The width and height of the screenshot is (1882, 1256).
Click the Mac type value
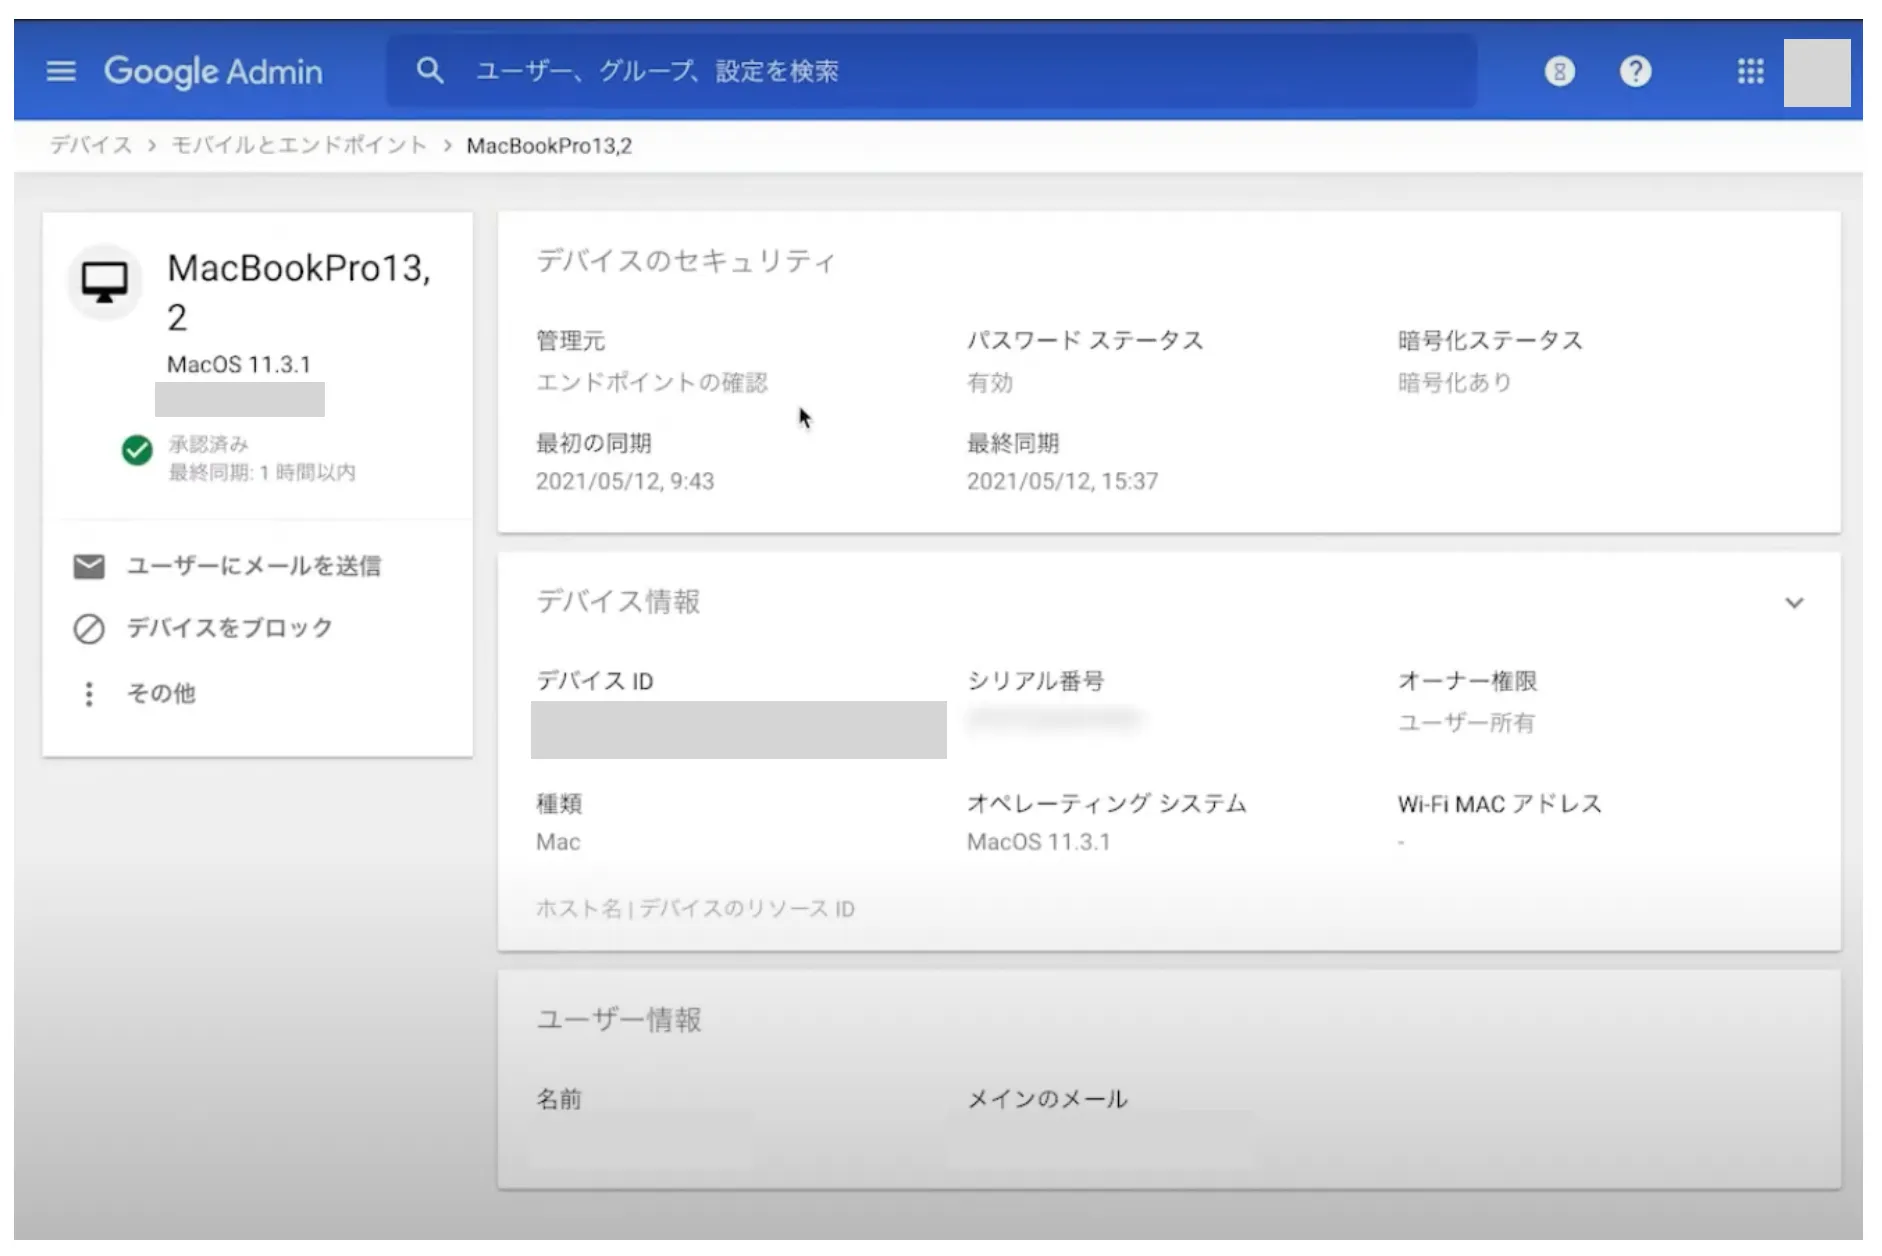pos(558,842)
